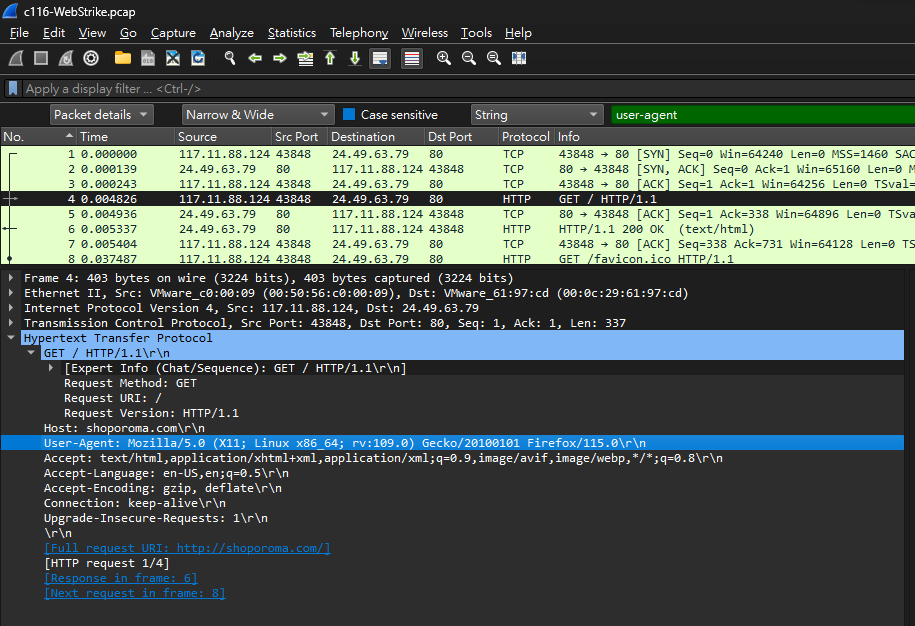Screen dimensions: 915x626
Task: Toggle packet list colorization
Action: (x=412, y=58)
